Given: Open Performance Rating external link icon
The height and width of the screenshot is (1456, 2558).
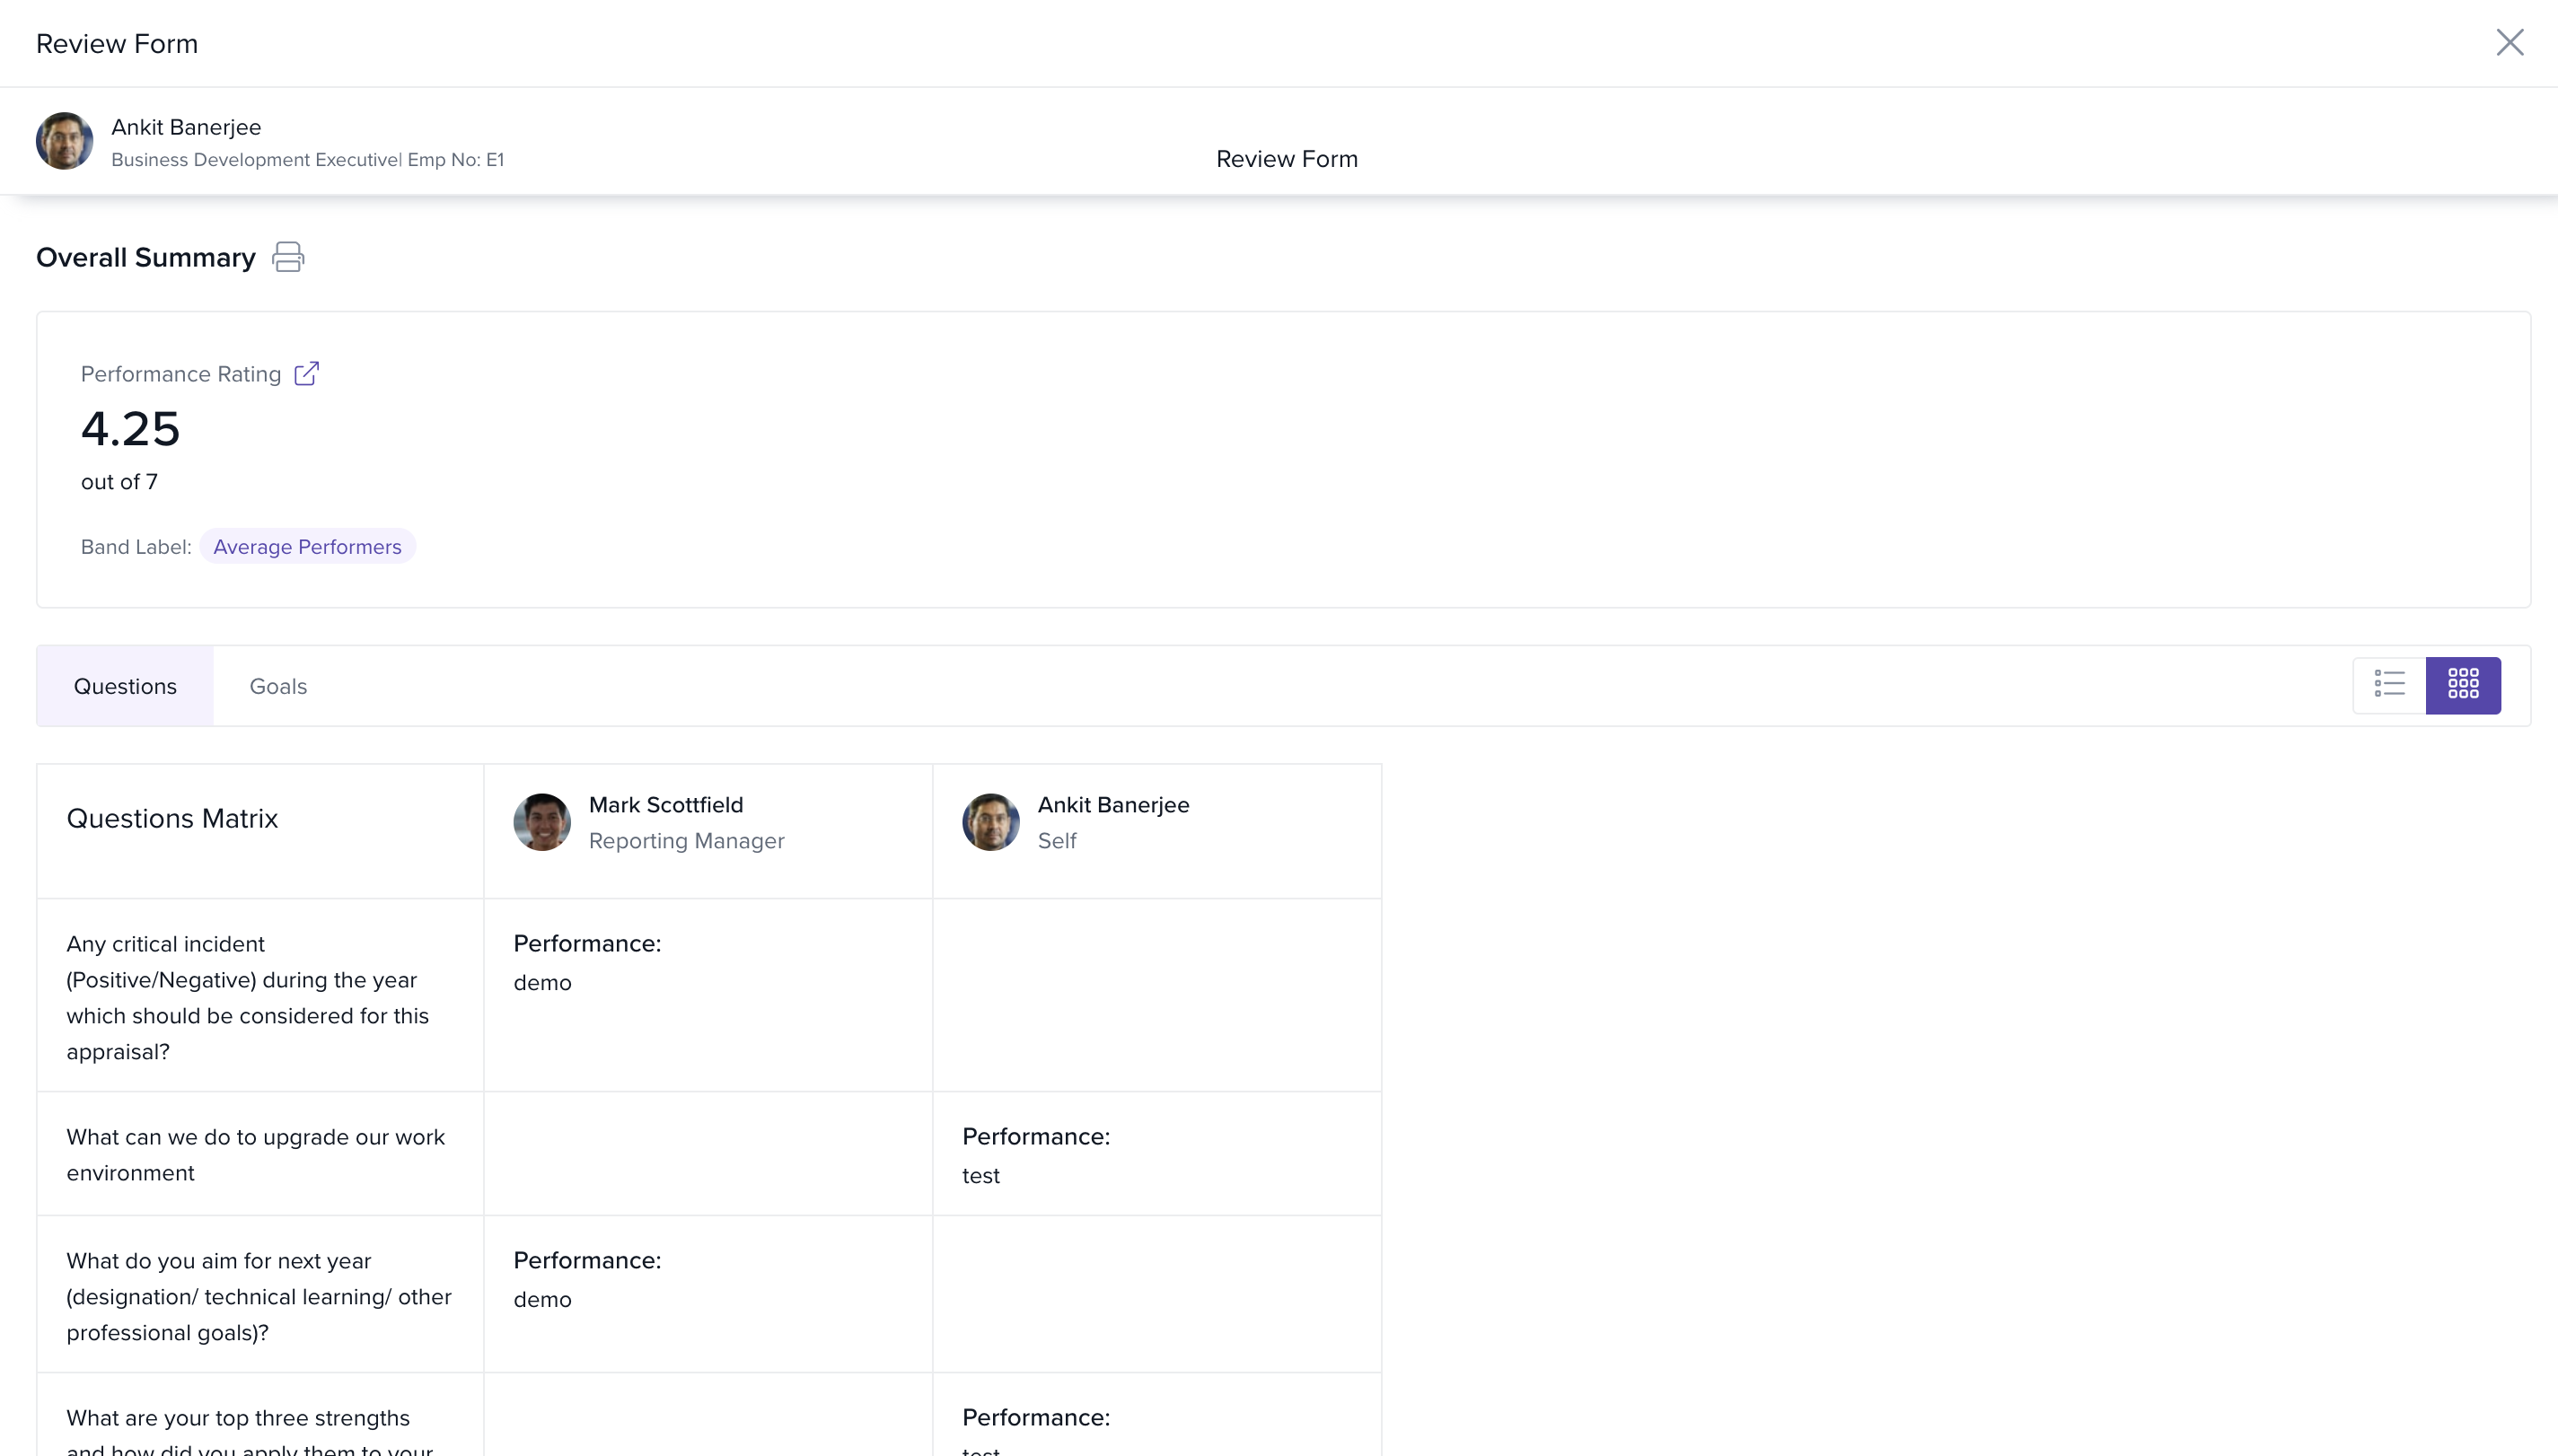Looking at the screenshot, I should [x=306, y=374].
